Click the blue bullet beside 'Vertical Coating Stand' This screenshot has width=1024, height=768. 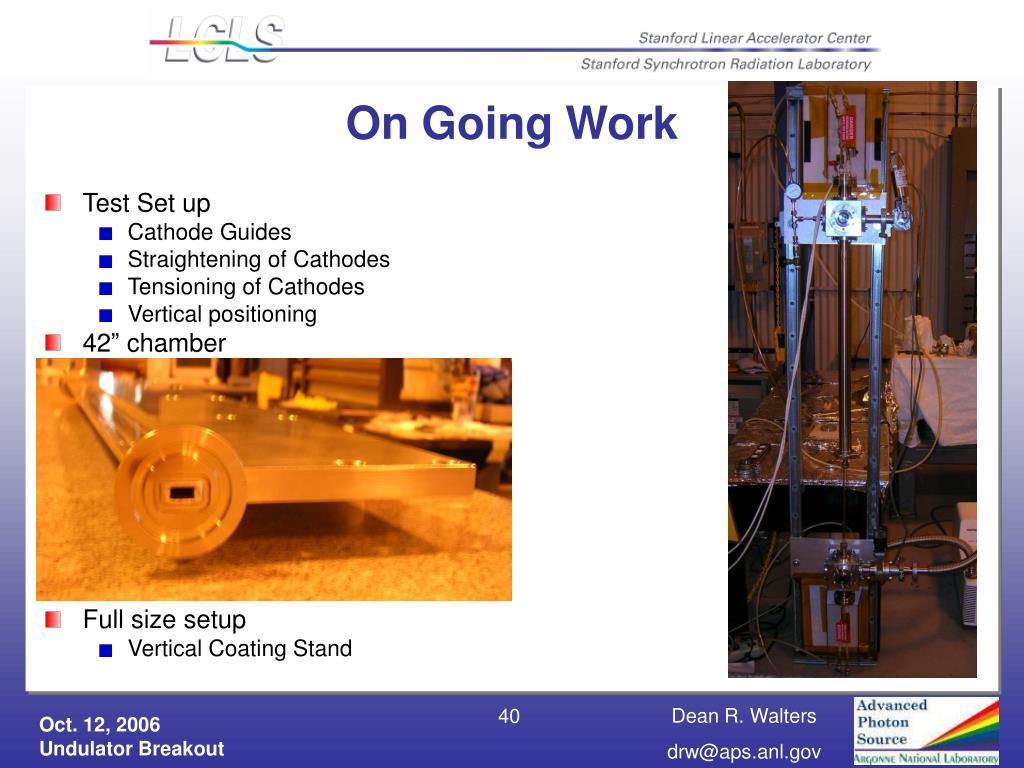pos(106,650)
